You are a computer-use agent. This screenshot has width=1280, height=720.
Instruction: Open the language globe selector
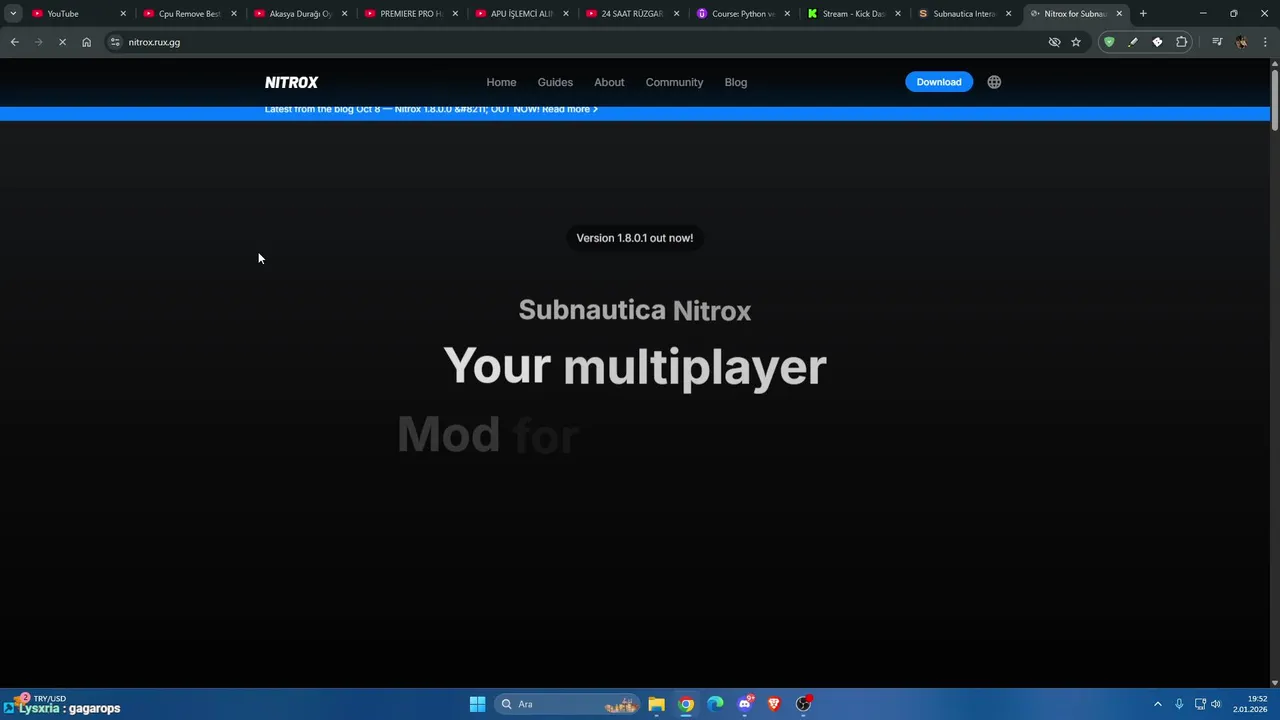tap(994, 82)
